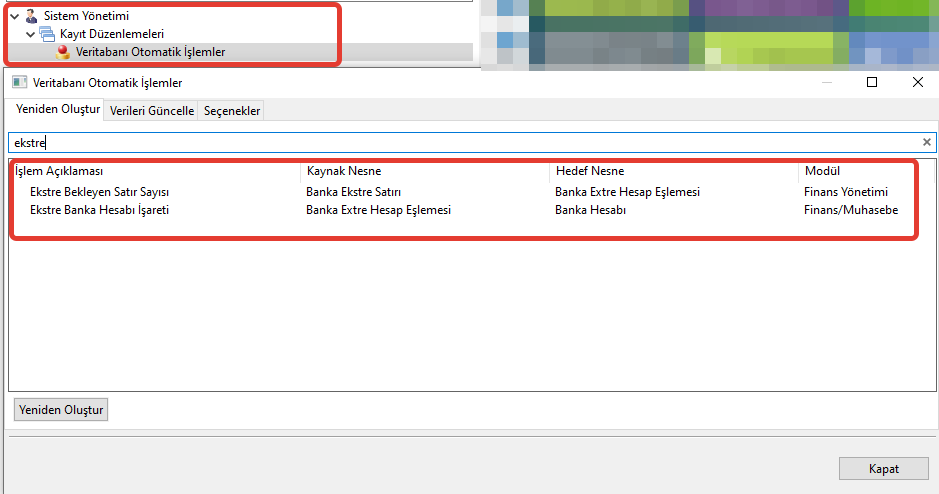Collapse the Kayıt Düzenlemeleri tree node

point(31,34)
